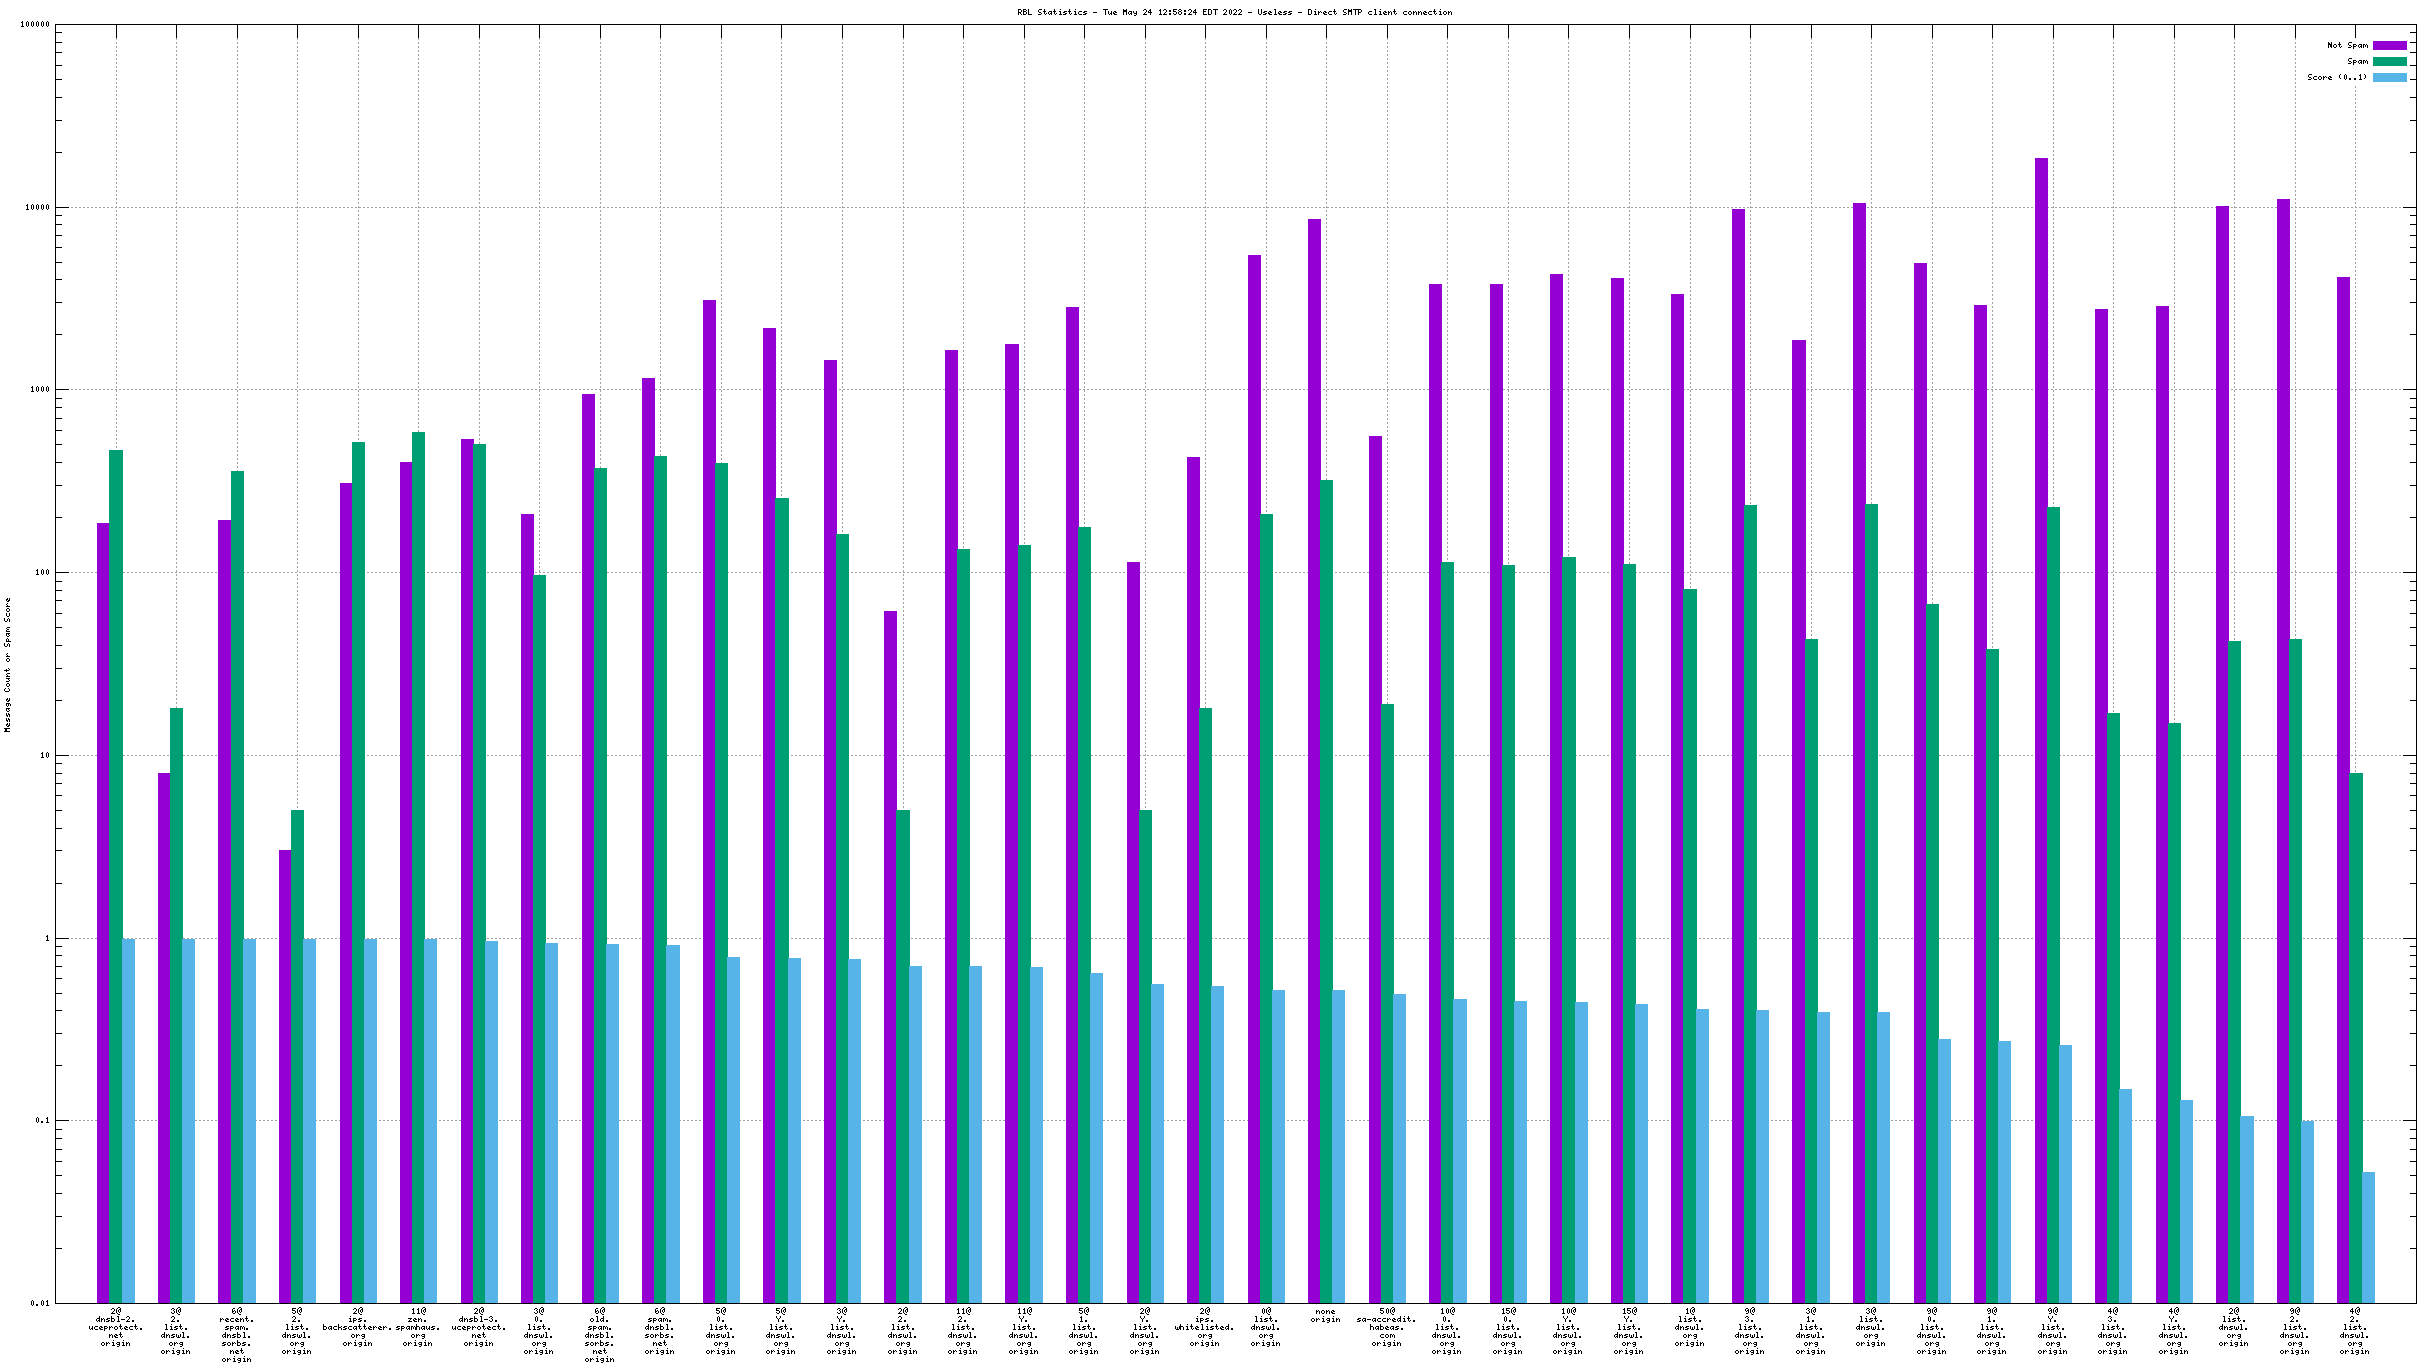The height and width of the screenshot is (1368, 2432).
Task: Click the ips.whitelisted.org x-axis label
Action: [x=1205, y=1327]
